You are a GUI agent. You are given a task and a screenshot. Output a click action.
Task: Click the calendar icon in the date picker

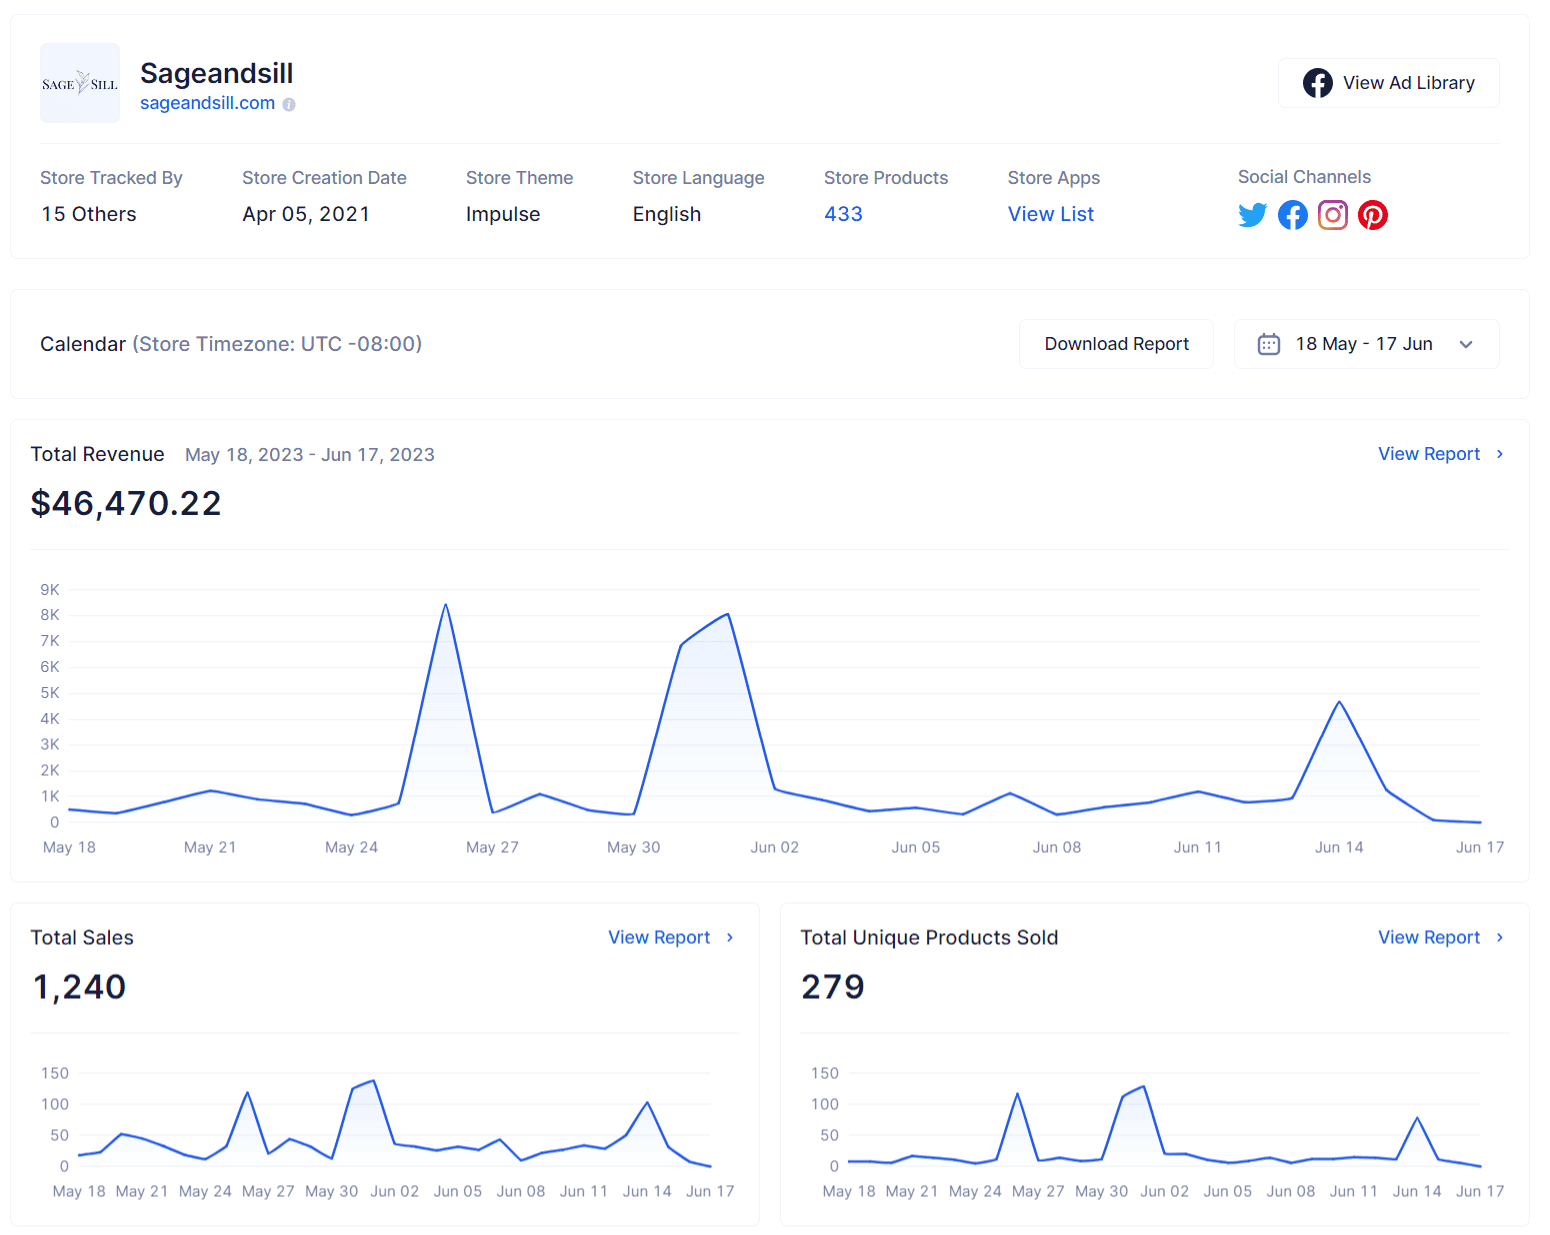tap(1268, 343)
